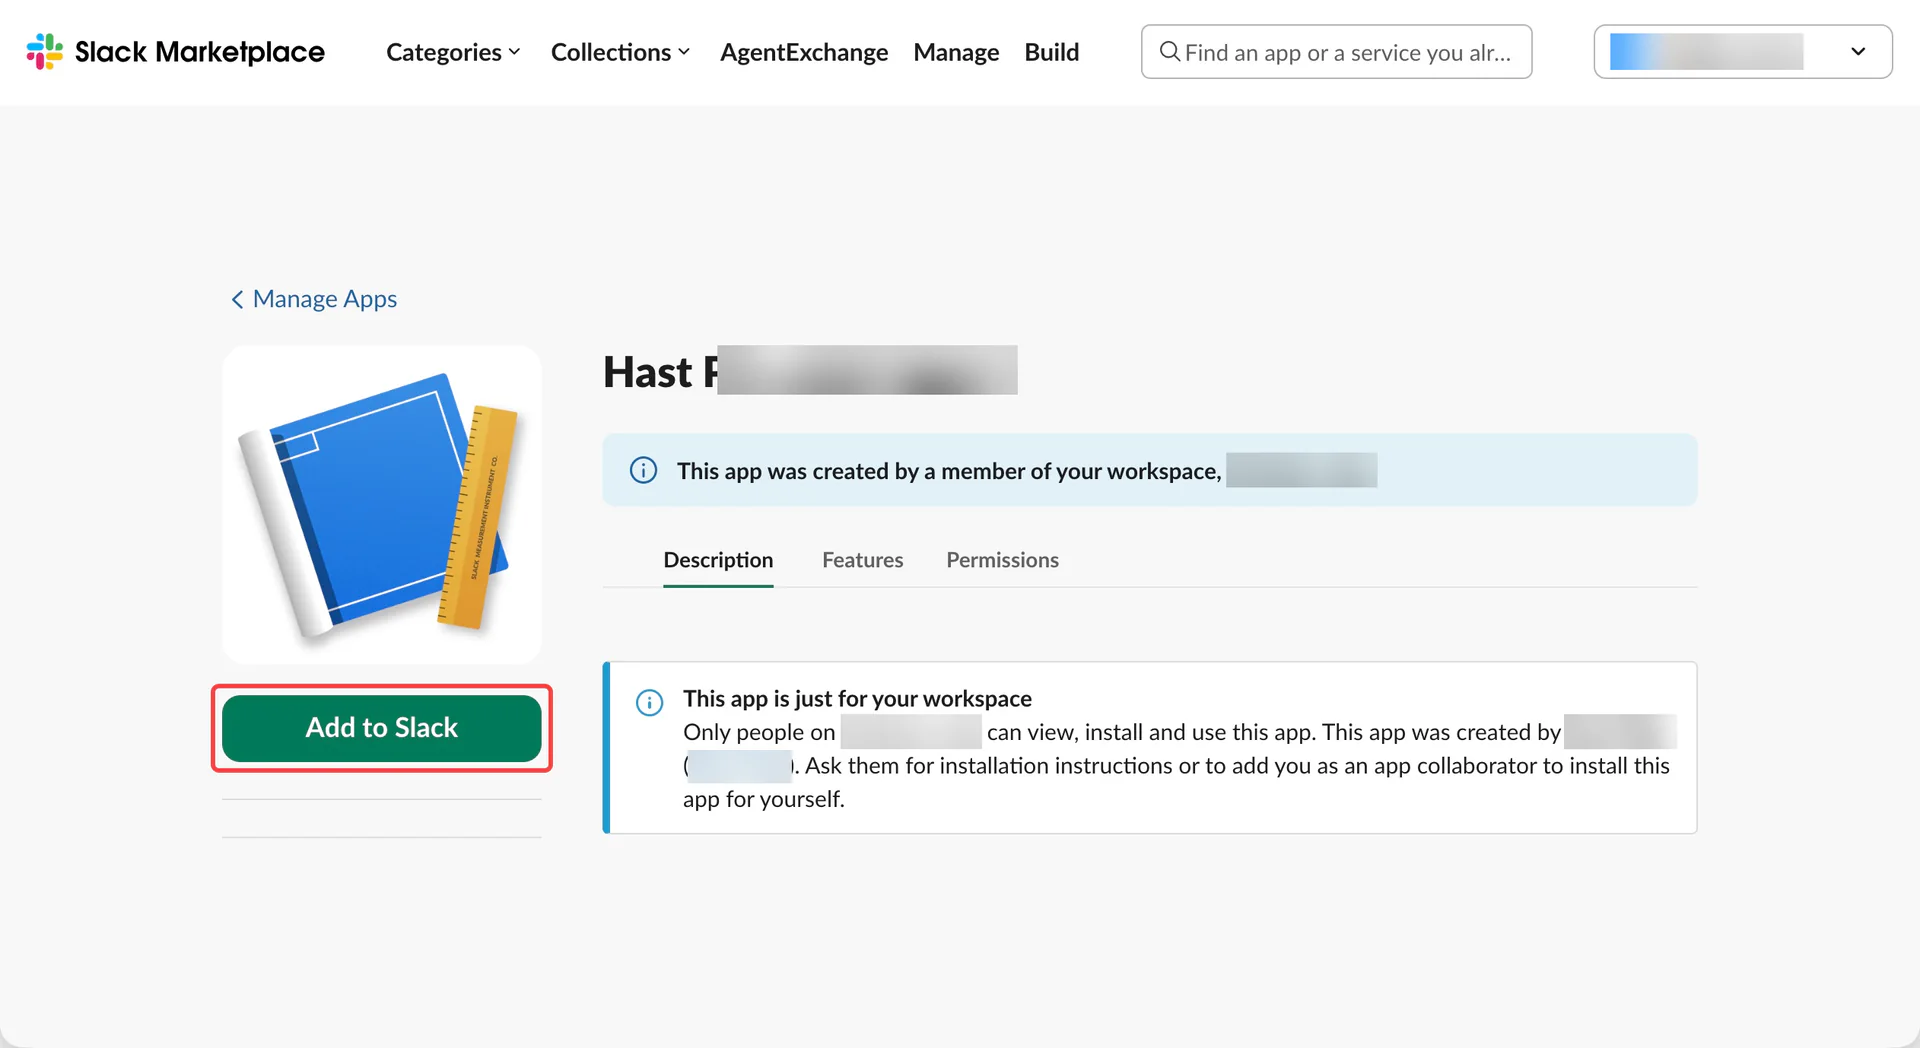
Task: Open the Manage menu item
Action: pos(956,52)
